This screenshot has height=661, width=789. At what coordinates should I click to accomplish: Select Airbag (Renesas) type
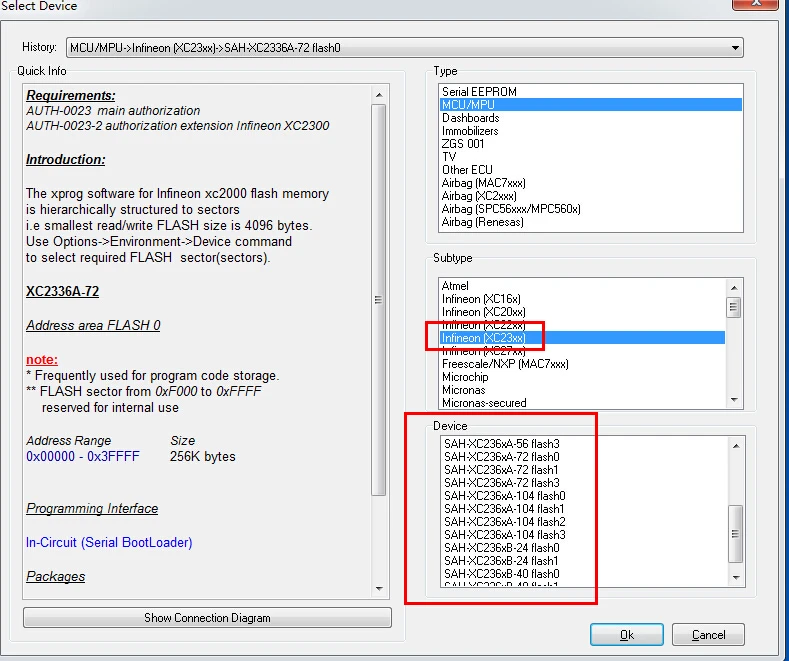coord(590,222)
